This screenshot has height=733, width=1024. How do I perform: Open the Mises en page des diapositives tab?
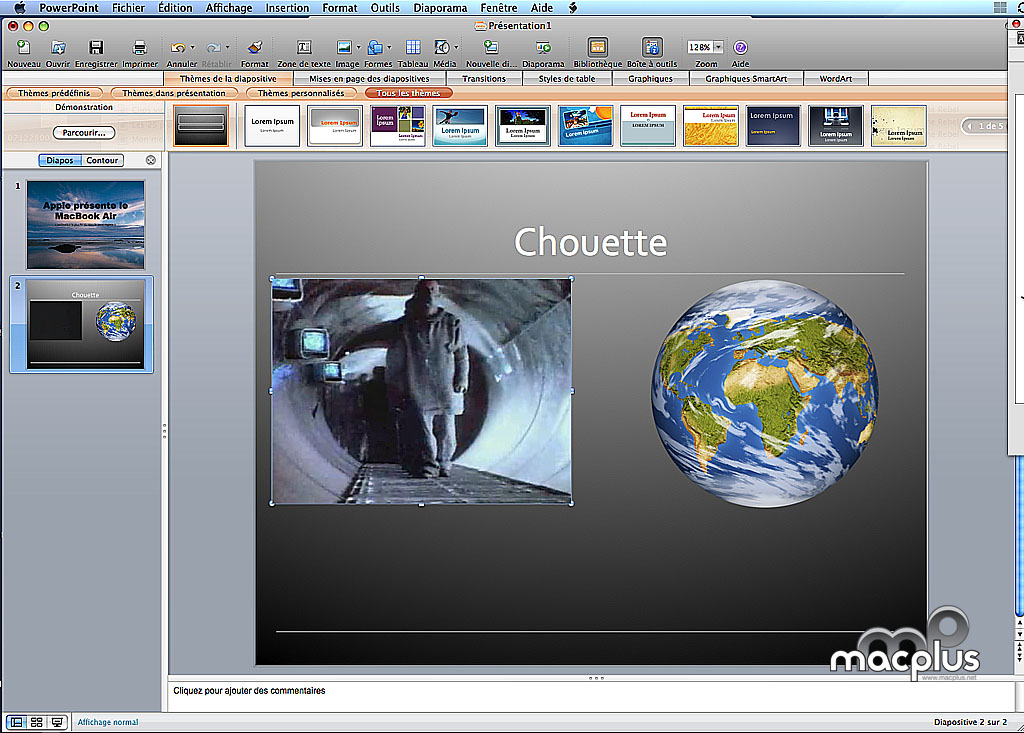[x=370, y=78]
